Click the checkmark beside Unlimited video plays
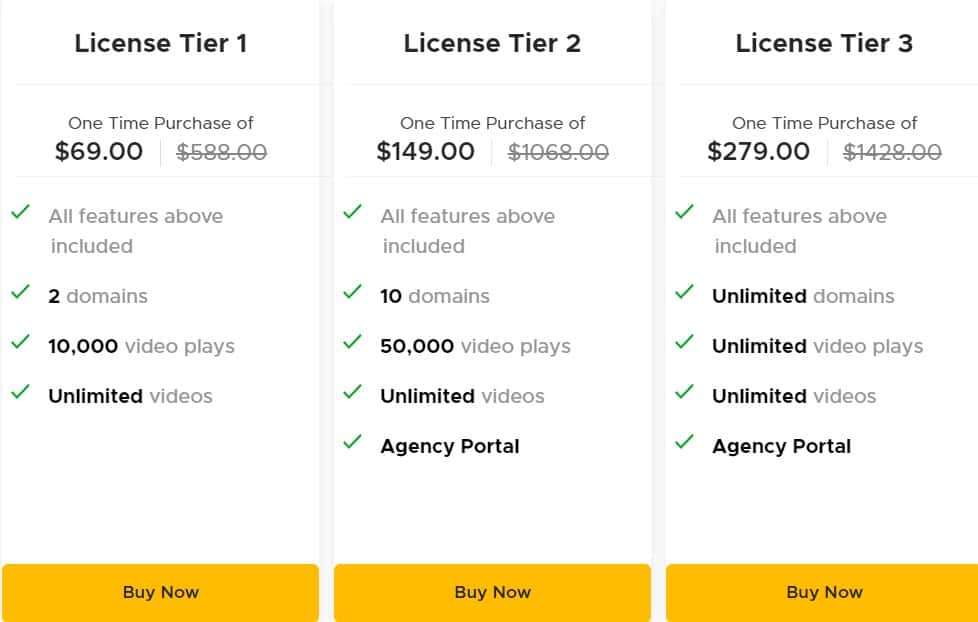978x622 pixels. pos(685,343)
